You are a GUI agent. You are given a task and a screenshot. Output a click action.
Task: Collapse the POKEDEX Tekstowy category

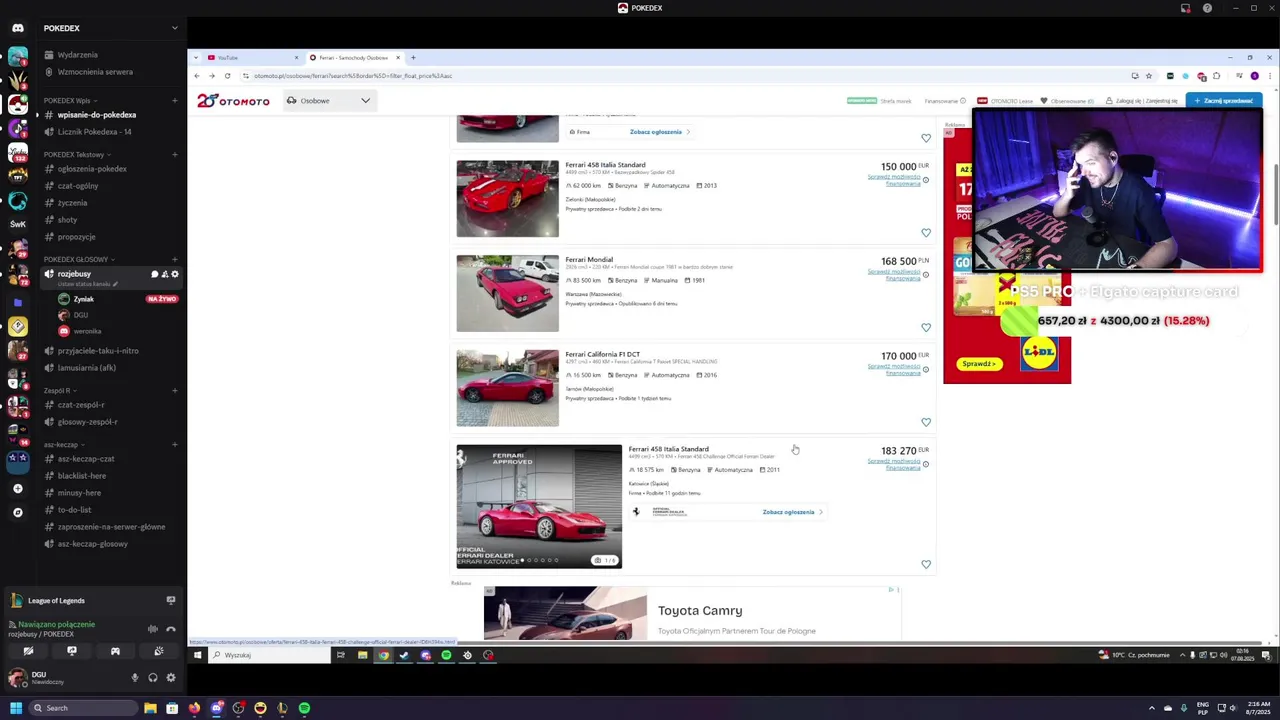click(77, 155)
